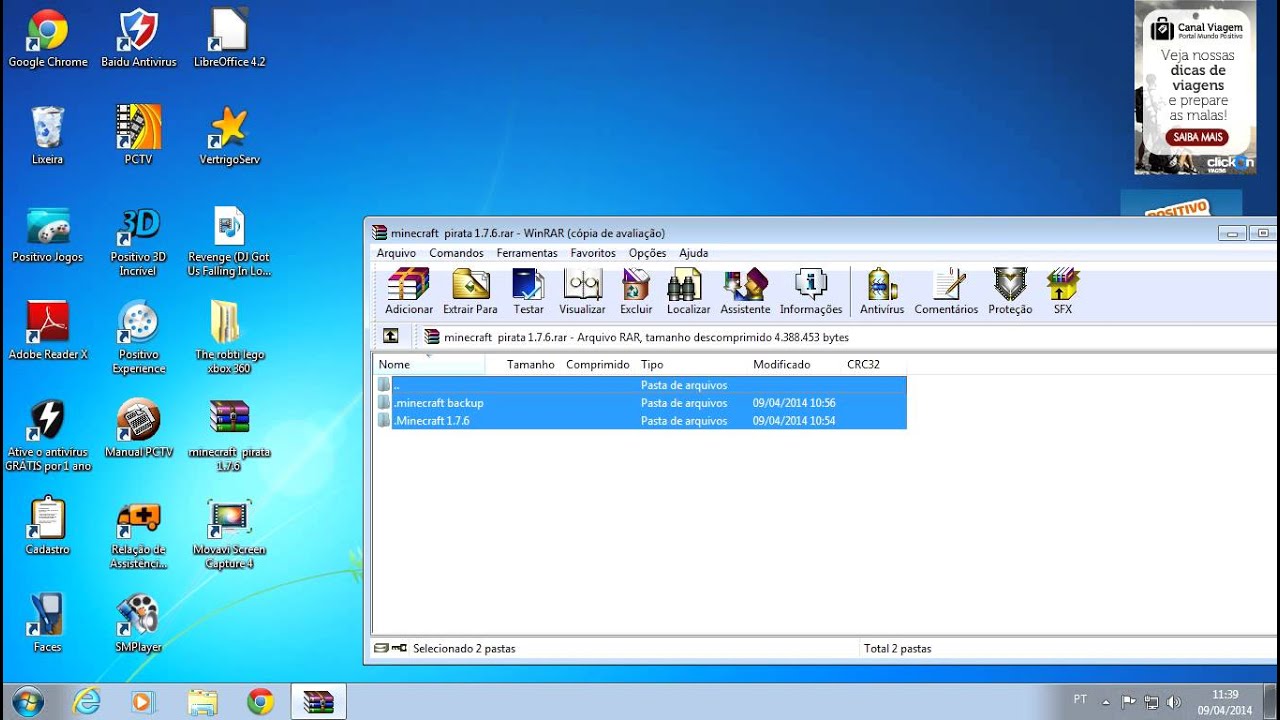Click the archive path address bar

coord(845,337)
